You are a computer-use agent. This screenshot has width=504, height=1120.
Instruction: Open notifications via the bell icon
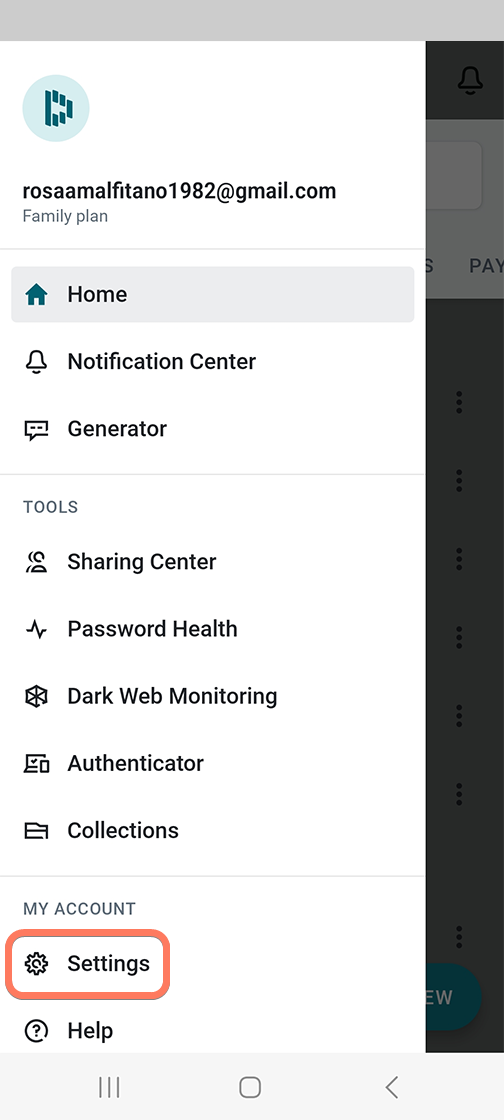click(x=470, y=81)
